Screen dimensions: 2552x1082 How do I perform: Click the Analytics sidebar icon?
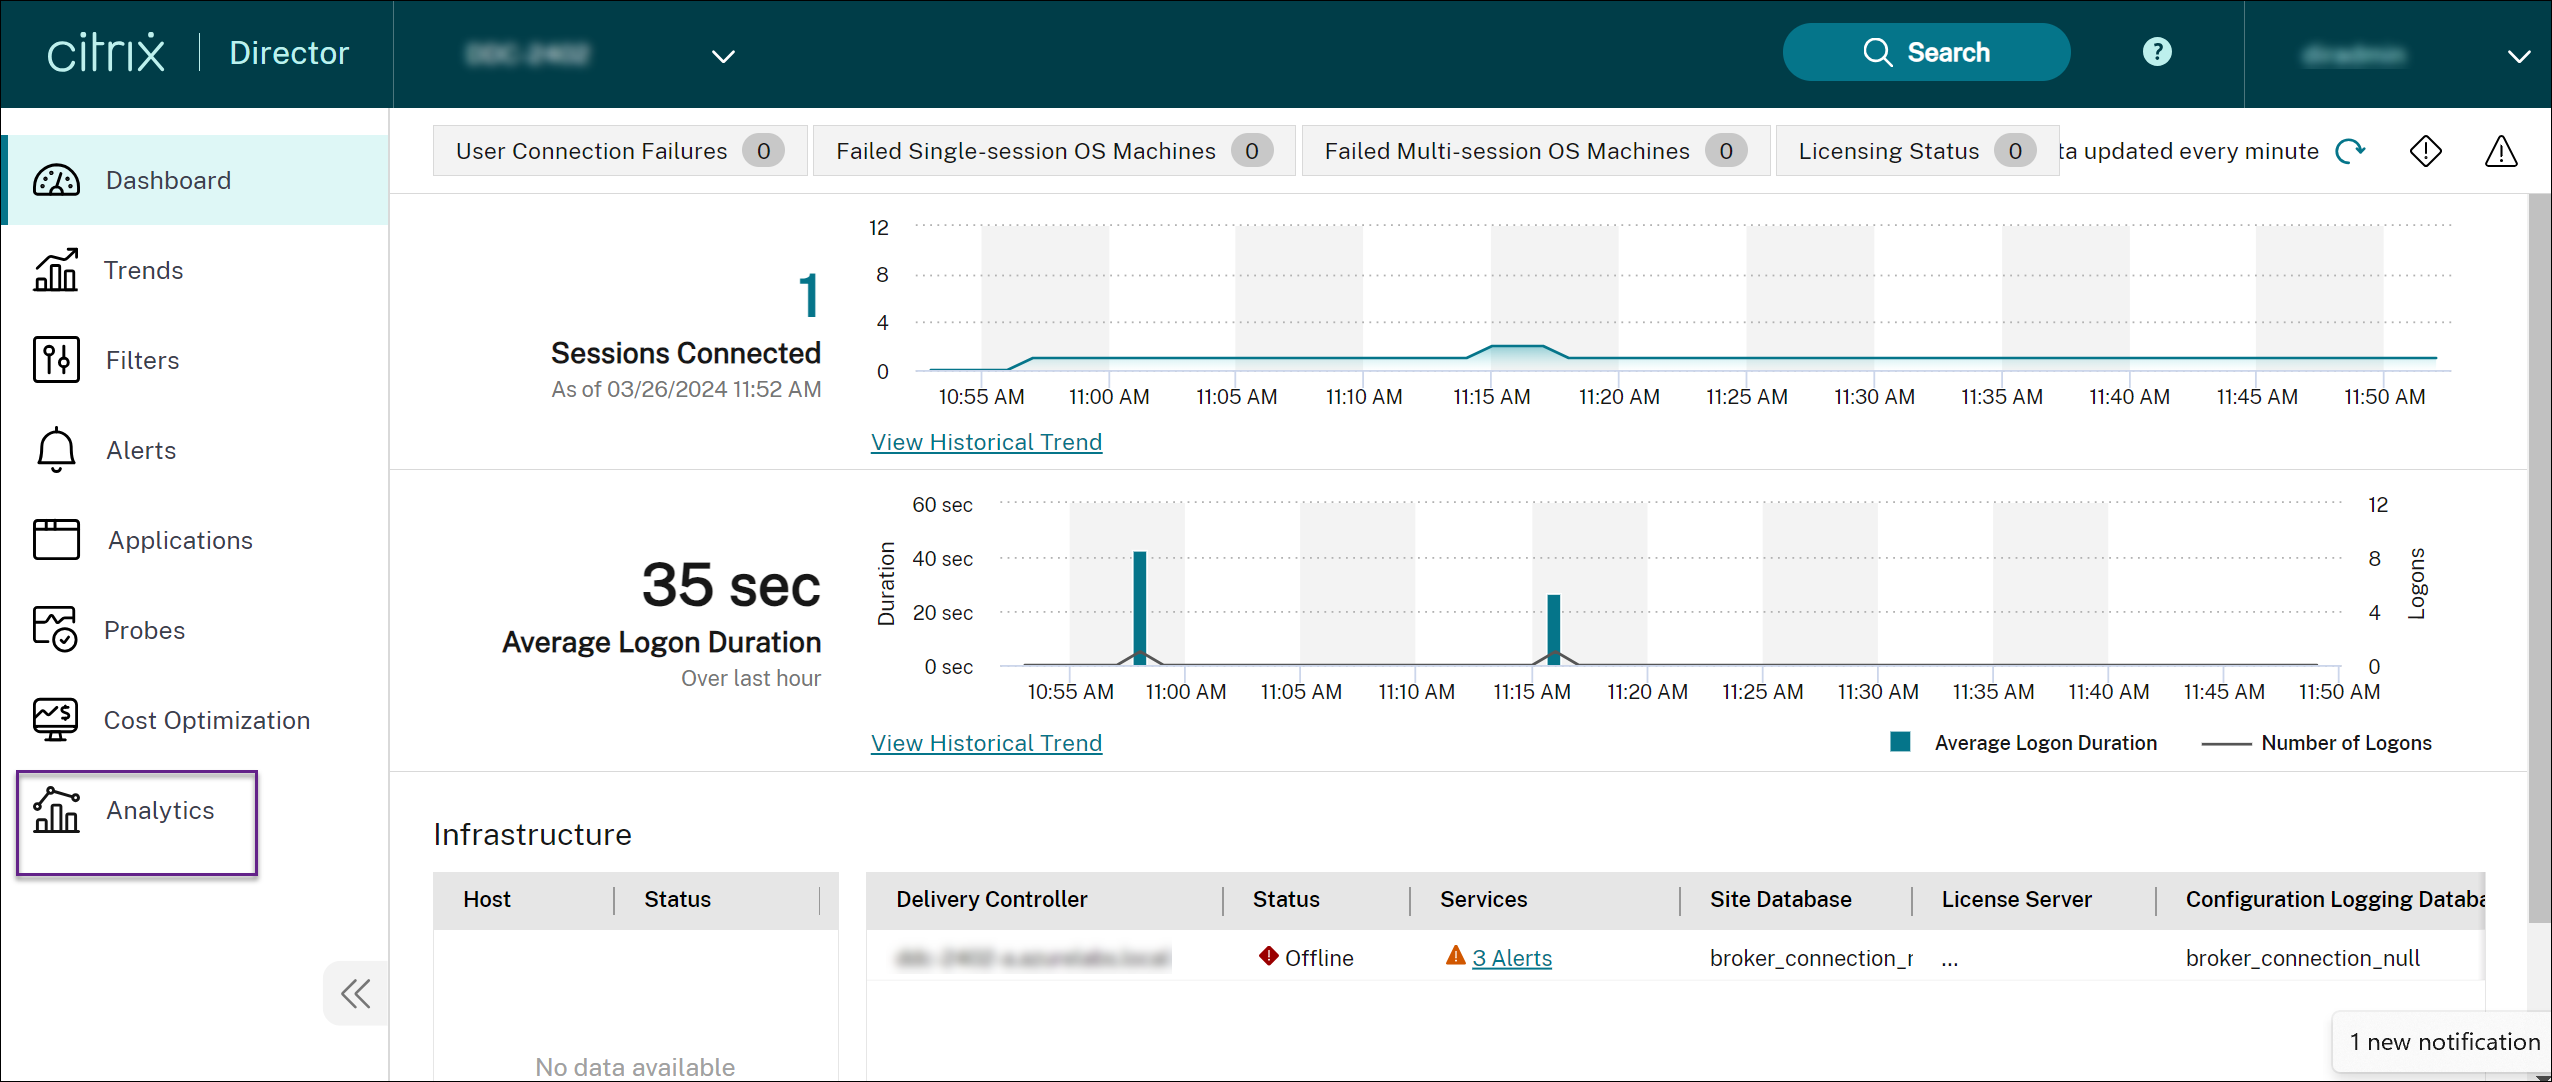click(57, 807)
